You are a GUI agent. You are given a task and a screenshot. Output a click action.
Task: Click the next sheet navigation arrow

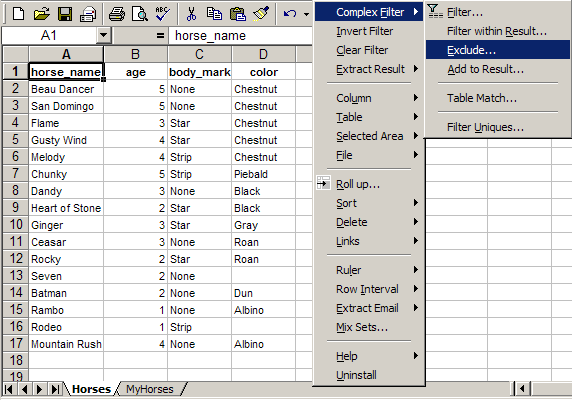coord(39,389)
